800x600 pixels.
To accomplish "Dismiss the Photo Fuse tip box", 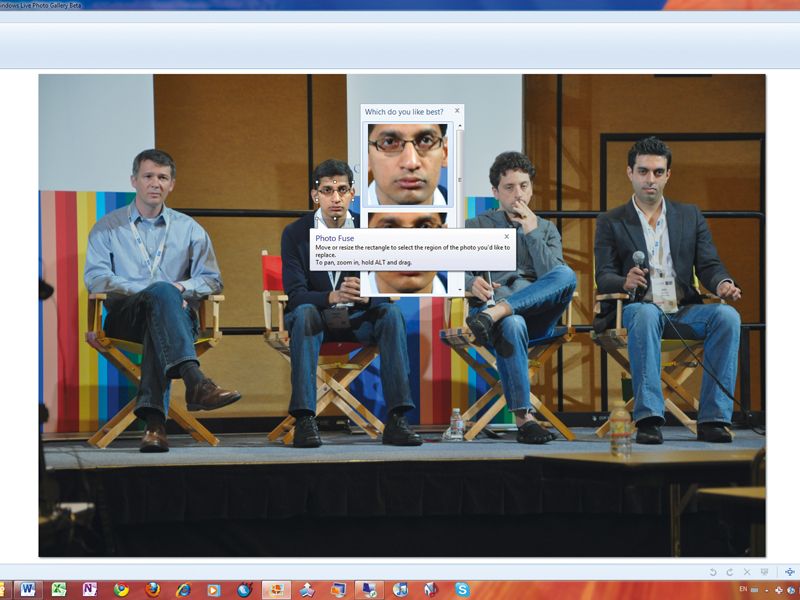I will [x=507, y=236].
